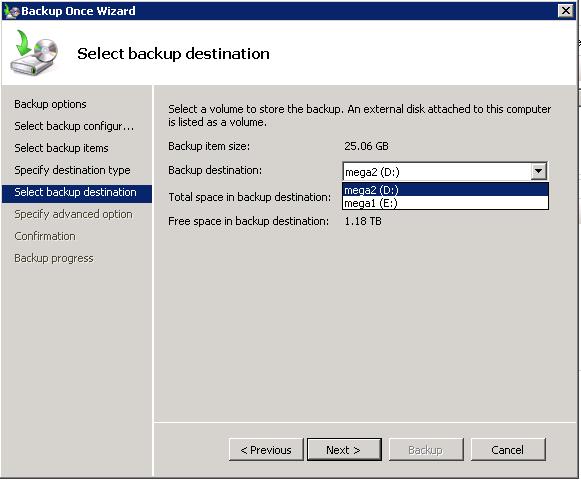This screenshot has height=480, width=581.
Task: Click the 1.18 TB free space value
Action: [363, 221]
